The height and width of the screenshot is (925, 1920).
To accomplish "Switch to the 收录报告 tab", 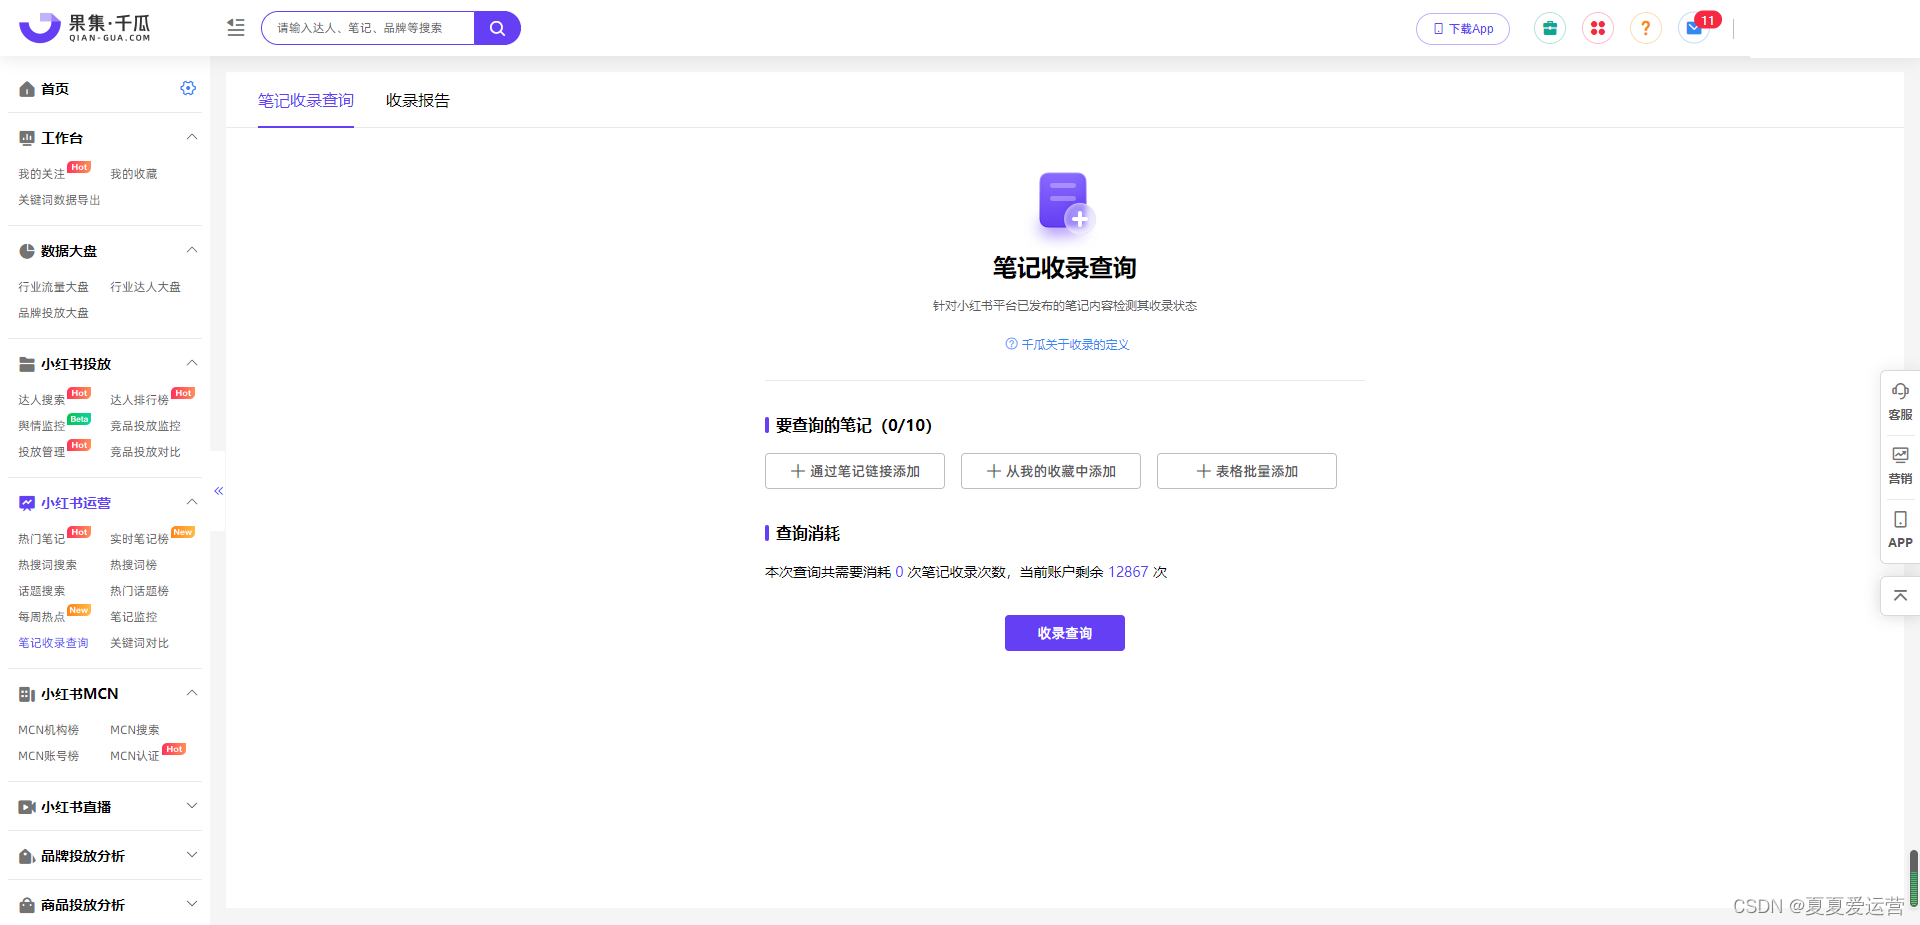I will coord(418,100).
